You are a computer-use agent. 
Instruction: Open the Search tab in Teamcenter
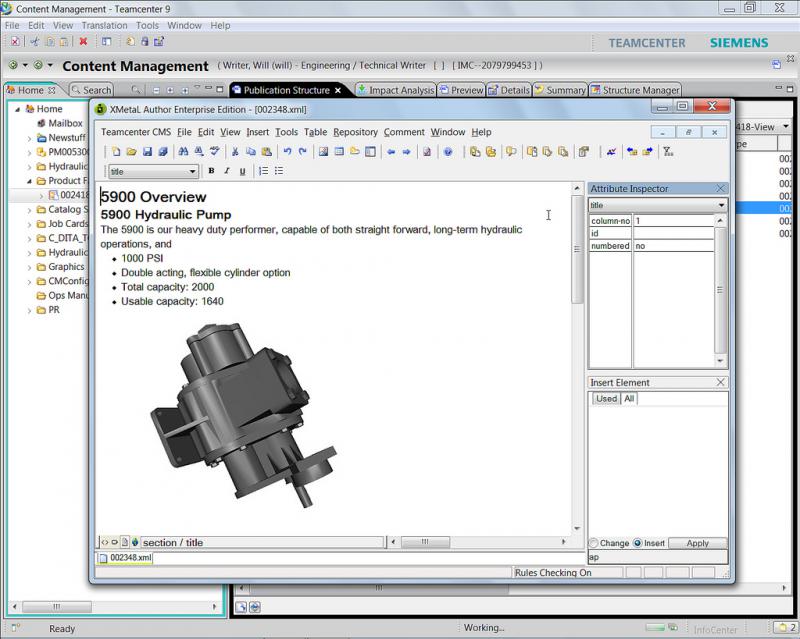(x=91, y=90)
